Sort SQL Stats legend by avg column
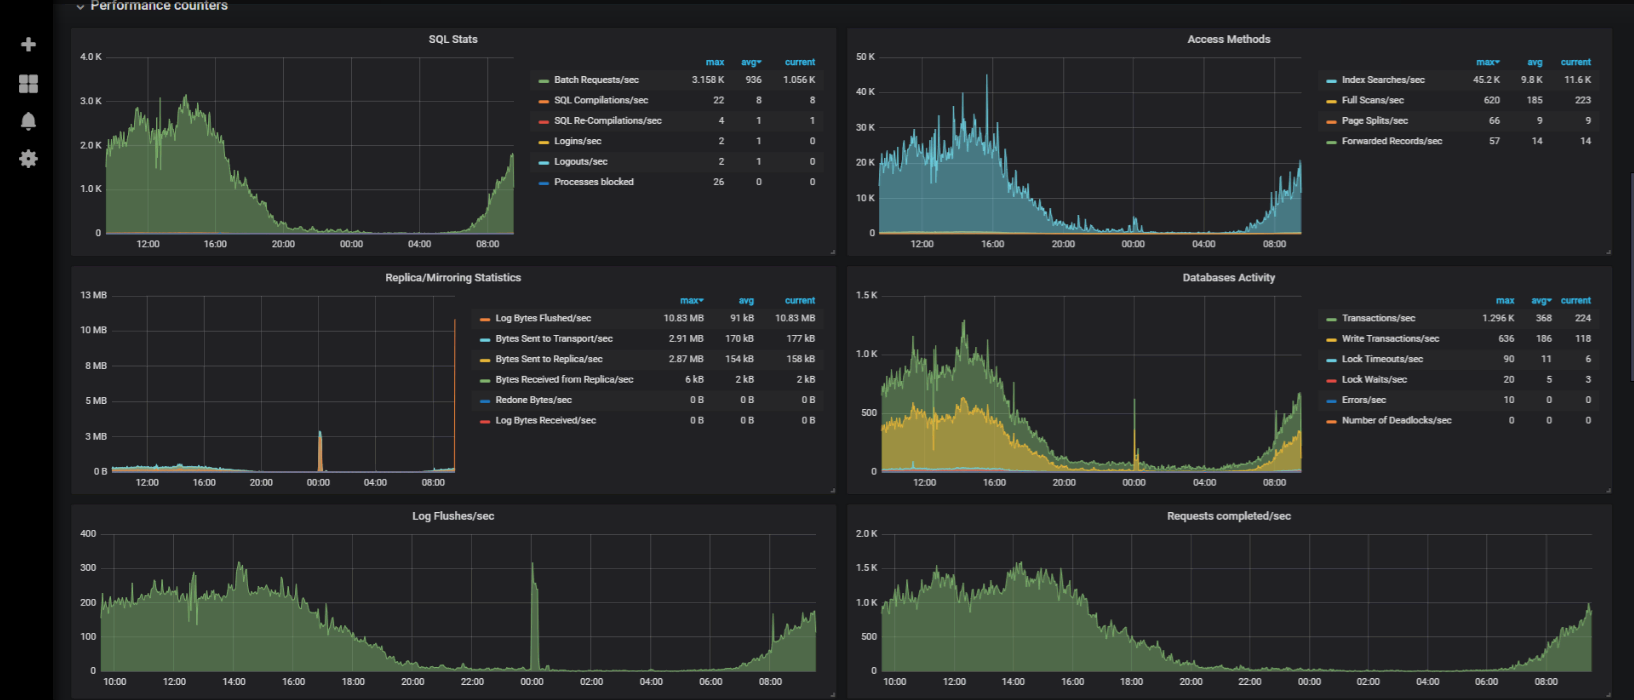Screen dimensions: 1634x700 pyautogui.click(x=751, y=62)
